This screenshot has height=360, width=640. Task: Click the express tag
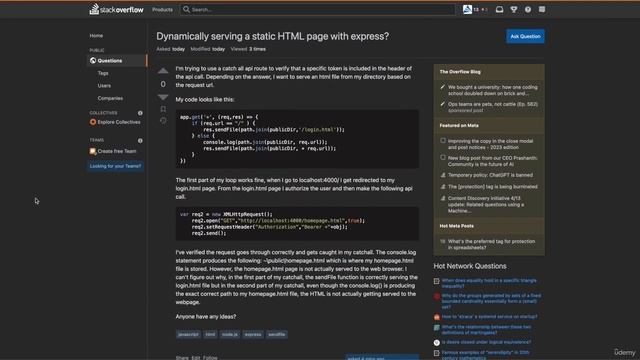point(253,334)
